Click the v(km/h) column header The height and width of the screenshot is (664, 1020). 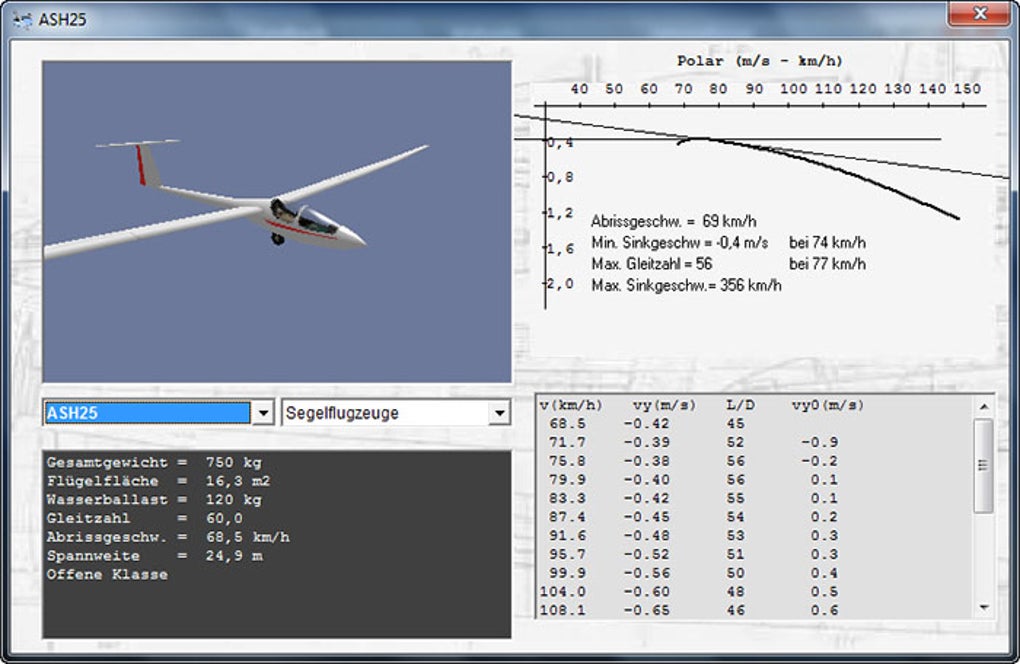pyautogui.click(x=571, y=405)
